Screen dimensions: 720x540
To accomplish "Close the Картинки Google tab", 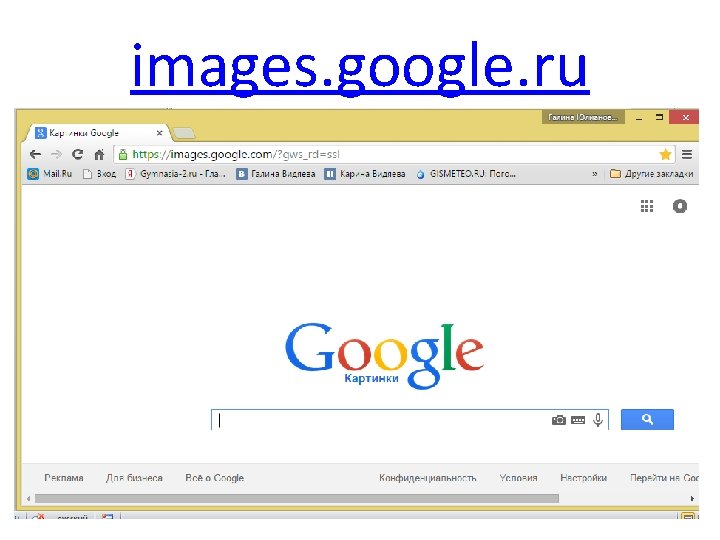I will (159, 133).
